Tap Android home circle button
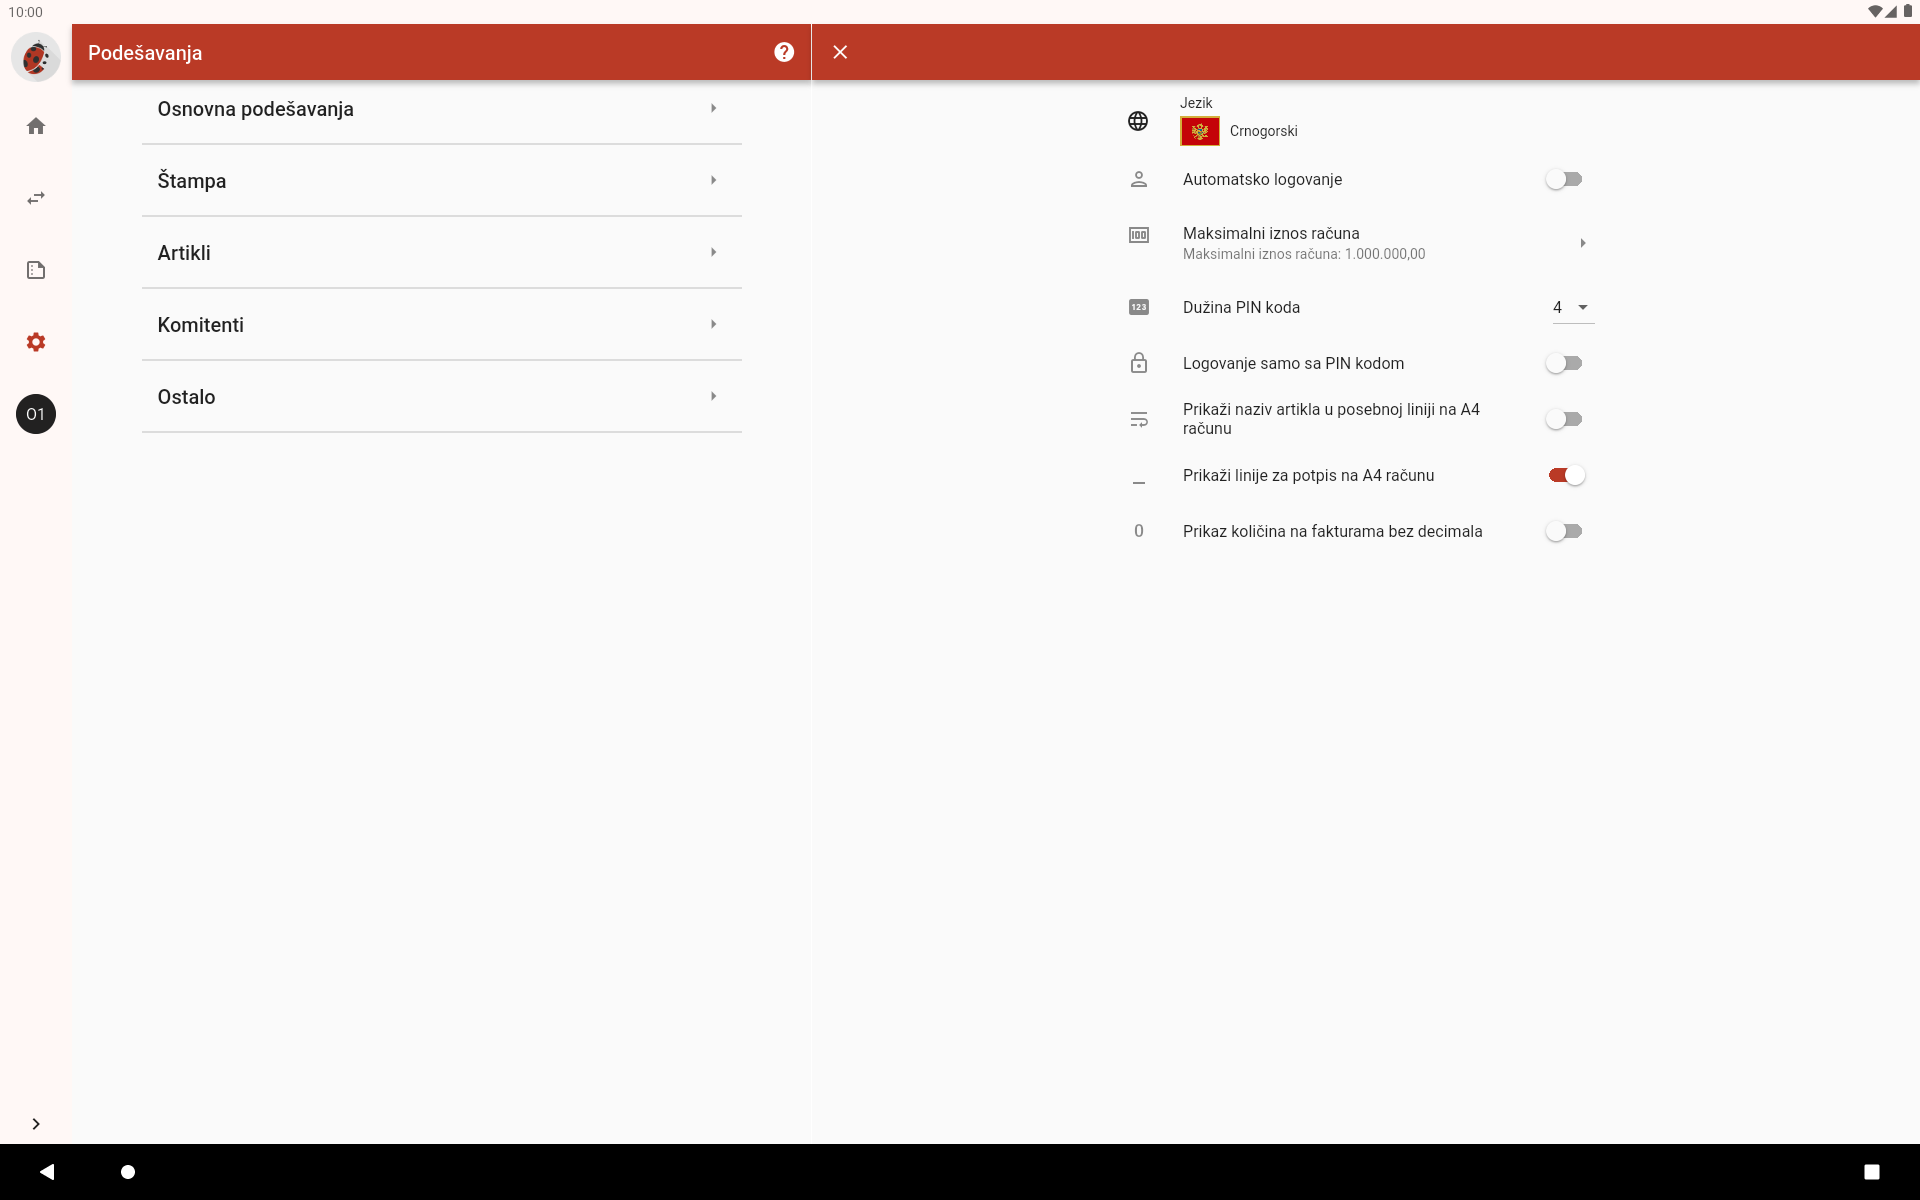The height and width of the screenshot is (1200, 1920). pos(128,1171)
